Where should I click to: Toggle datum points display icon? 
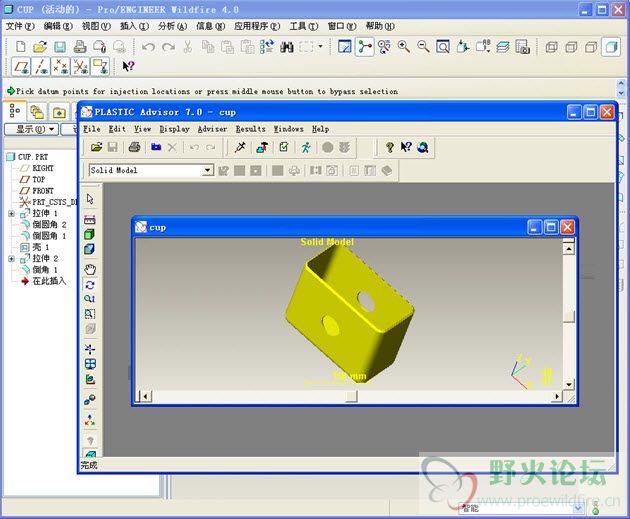click(60, 66)
